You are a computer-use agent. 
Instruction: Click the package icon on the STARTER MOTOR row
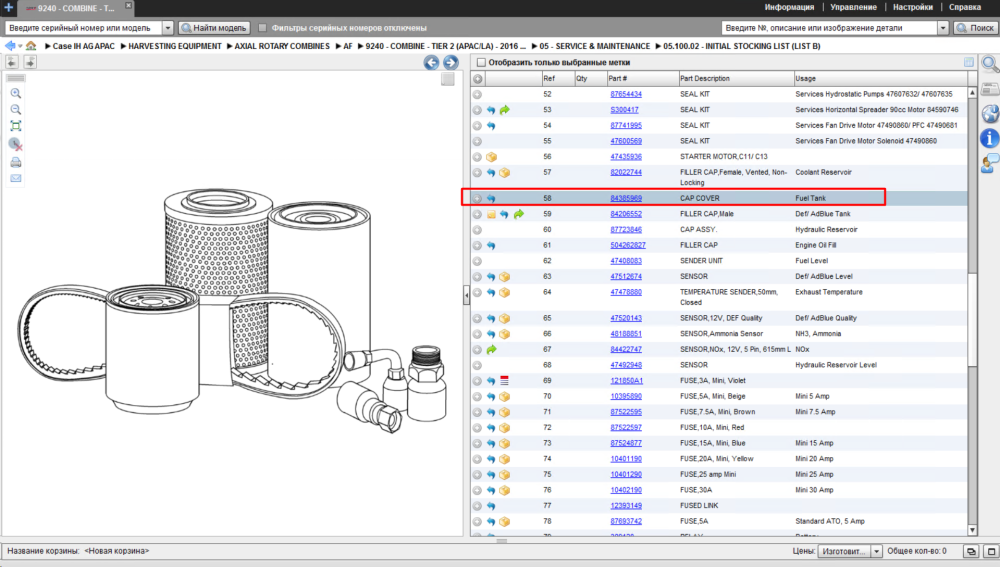click(491, 157)
